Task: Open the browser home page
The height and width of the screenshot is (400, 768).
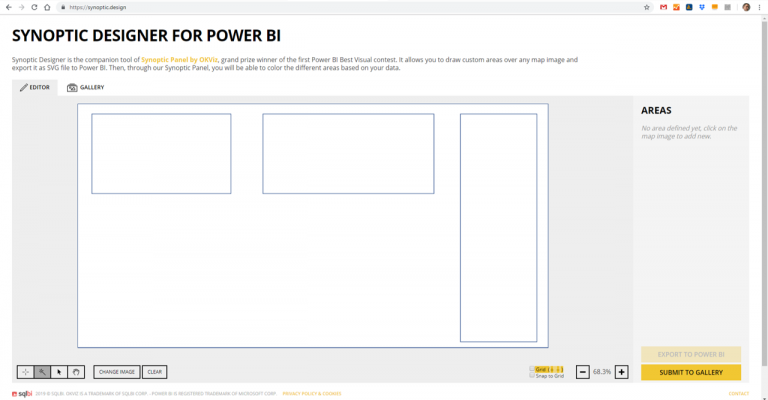Action: 47,7
